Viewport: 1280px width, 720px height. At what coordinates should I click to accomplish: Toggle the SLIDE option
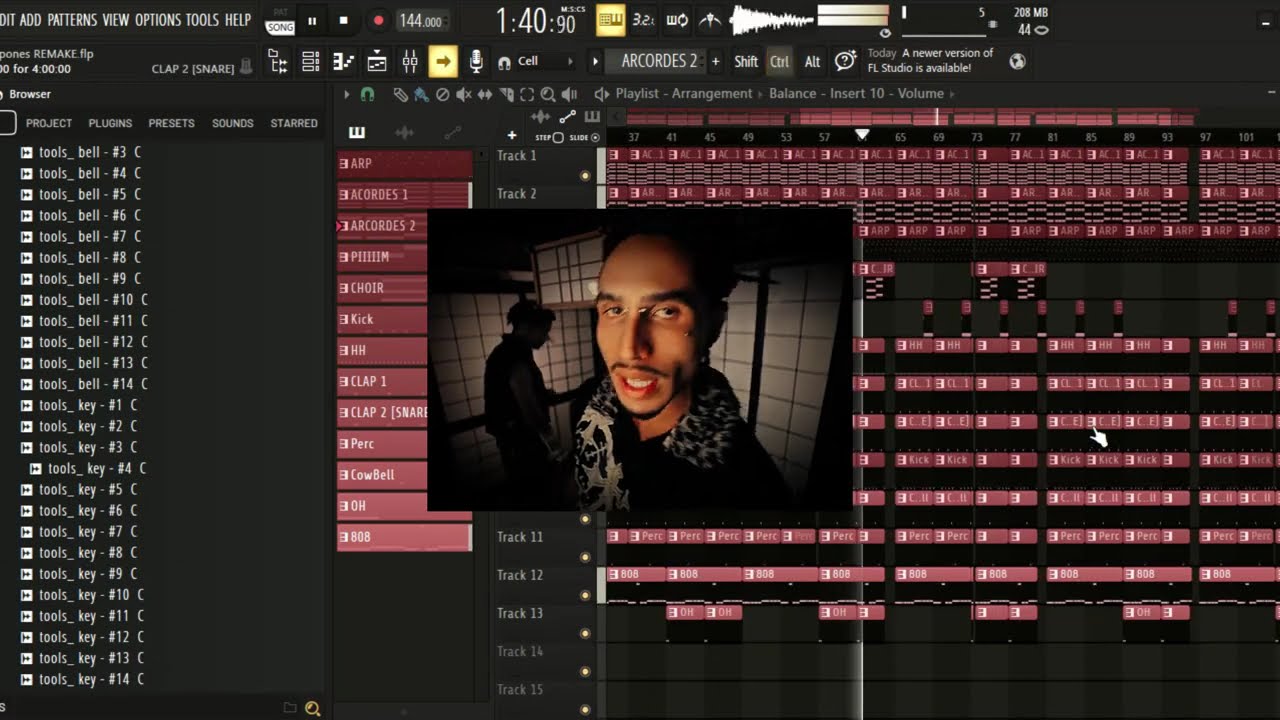coord(585,137)
